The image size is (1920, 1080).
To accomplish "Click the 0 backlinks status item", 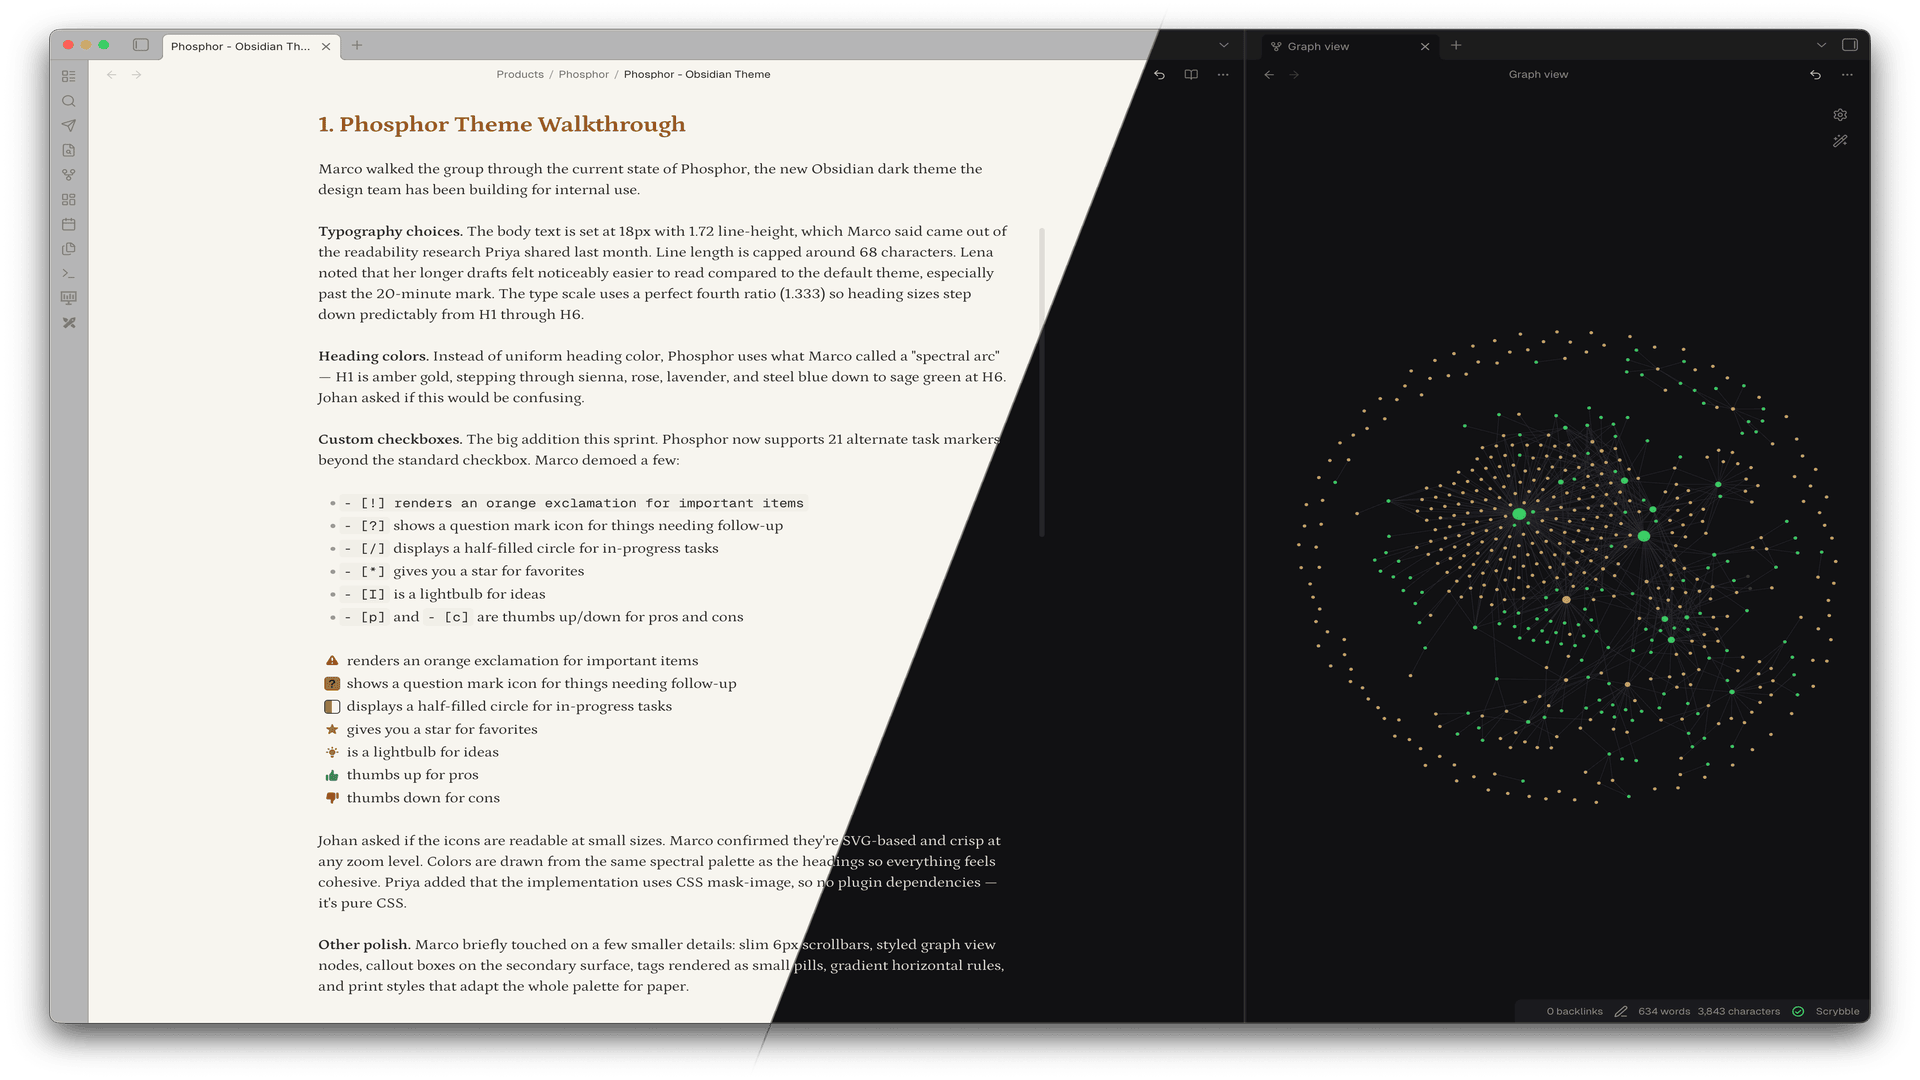I will click(1574, 1011).
